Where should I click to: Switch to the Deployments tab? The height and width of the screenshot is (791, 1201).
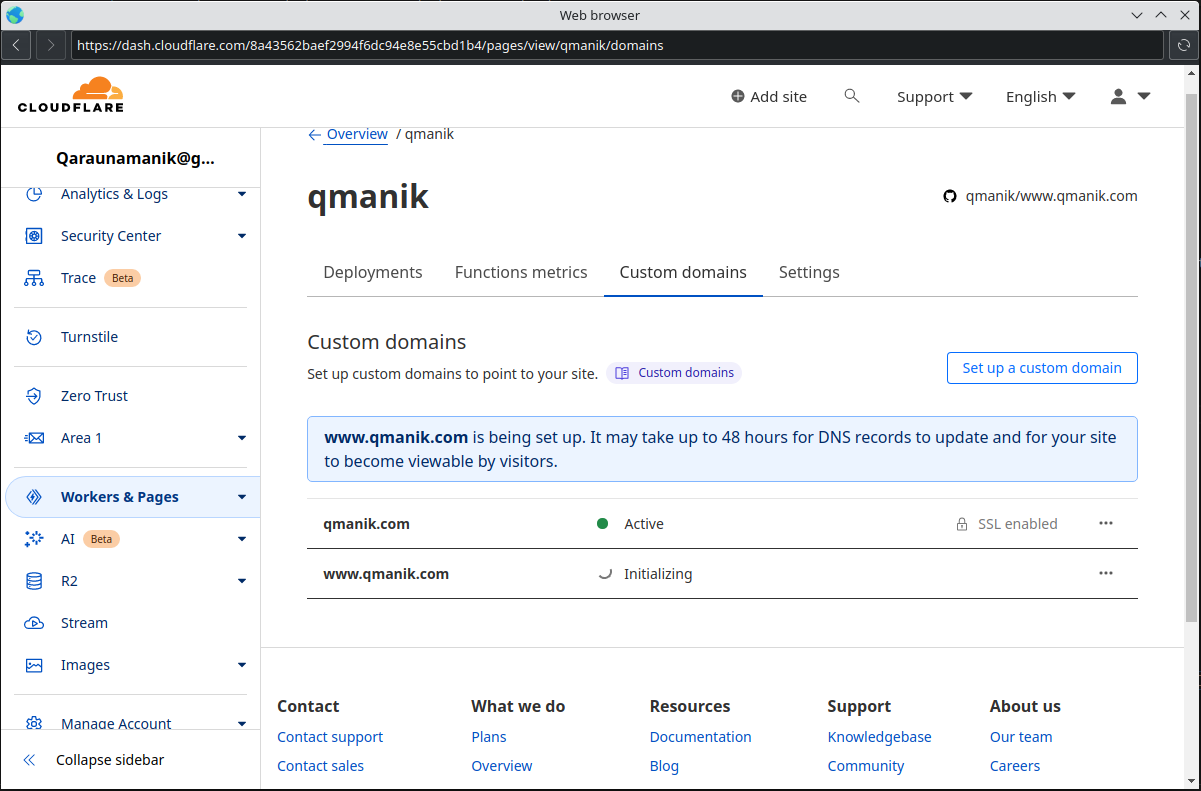pyautogui.click(x=372, y=272)
